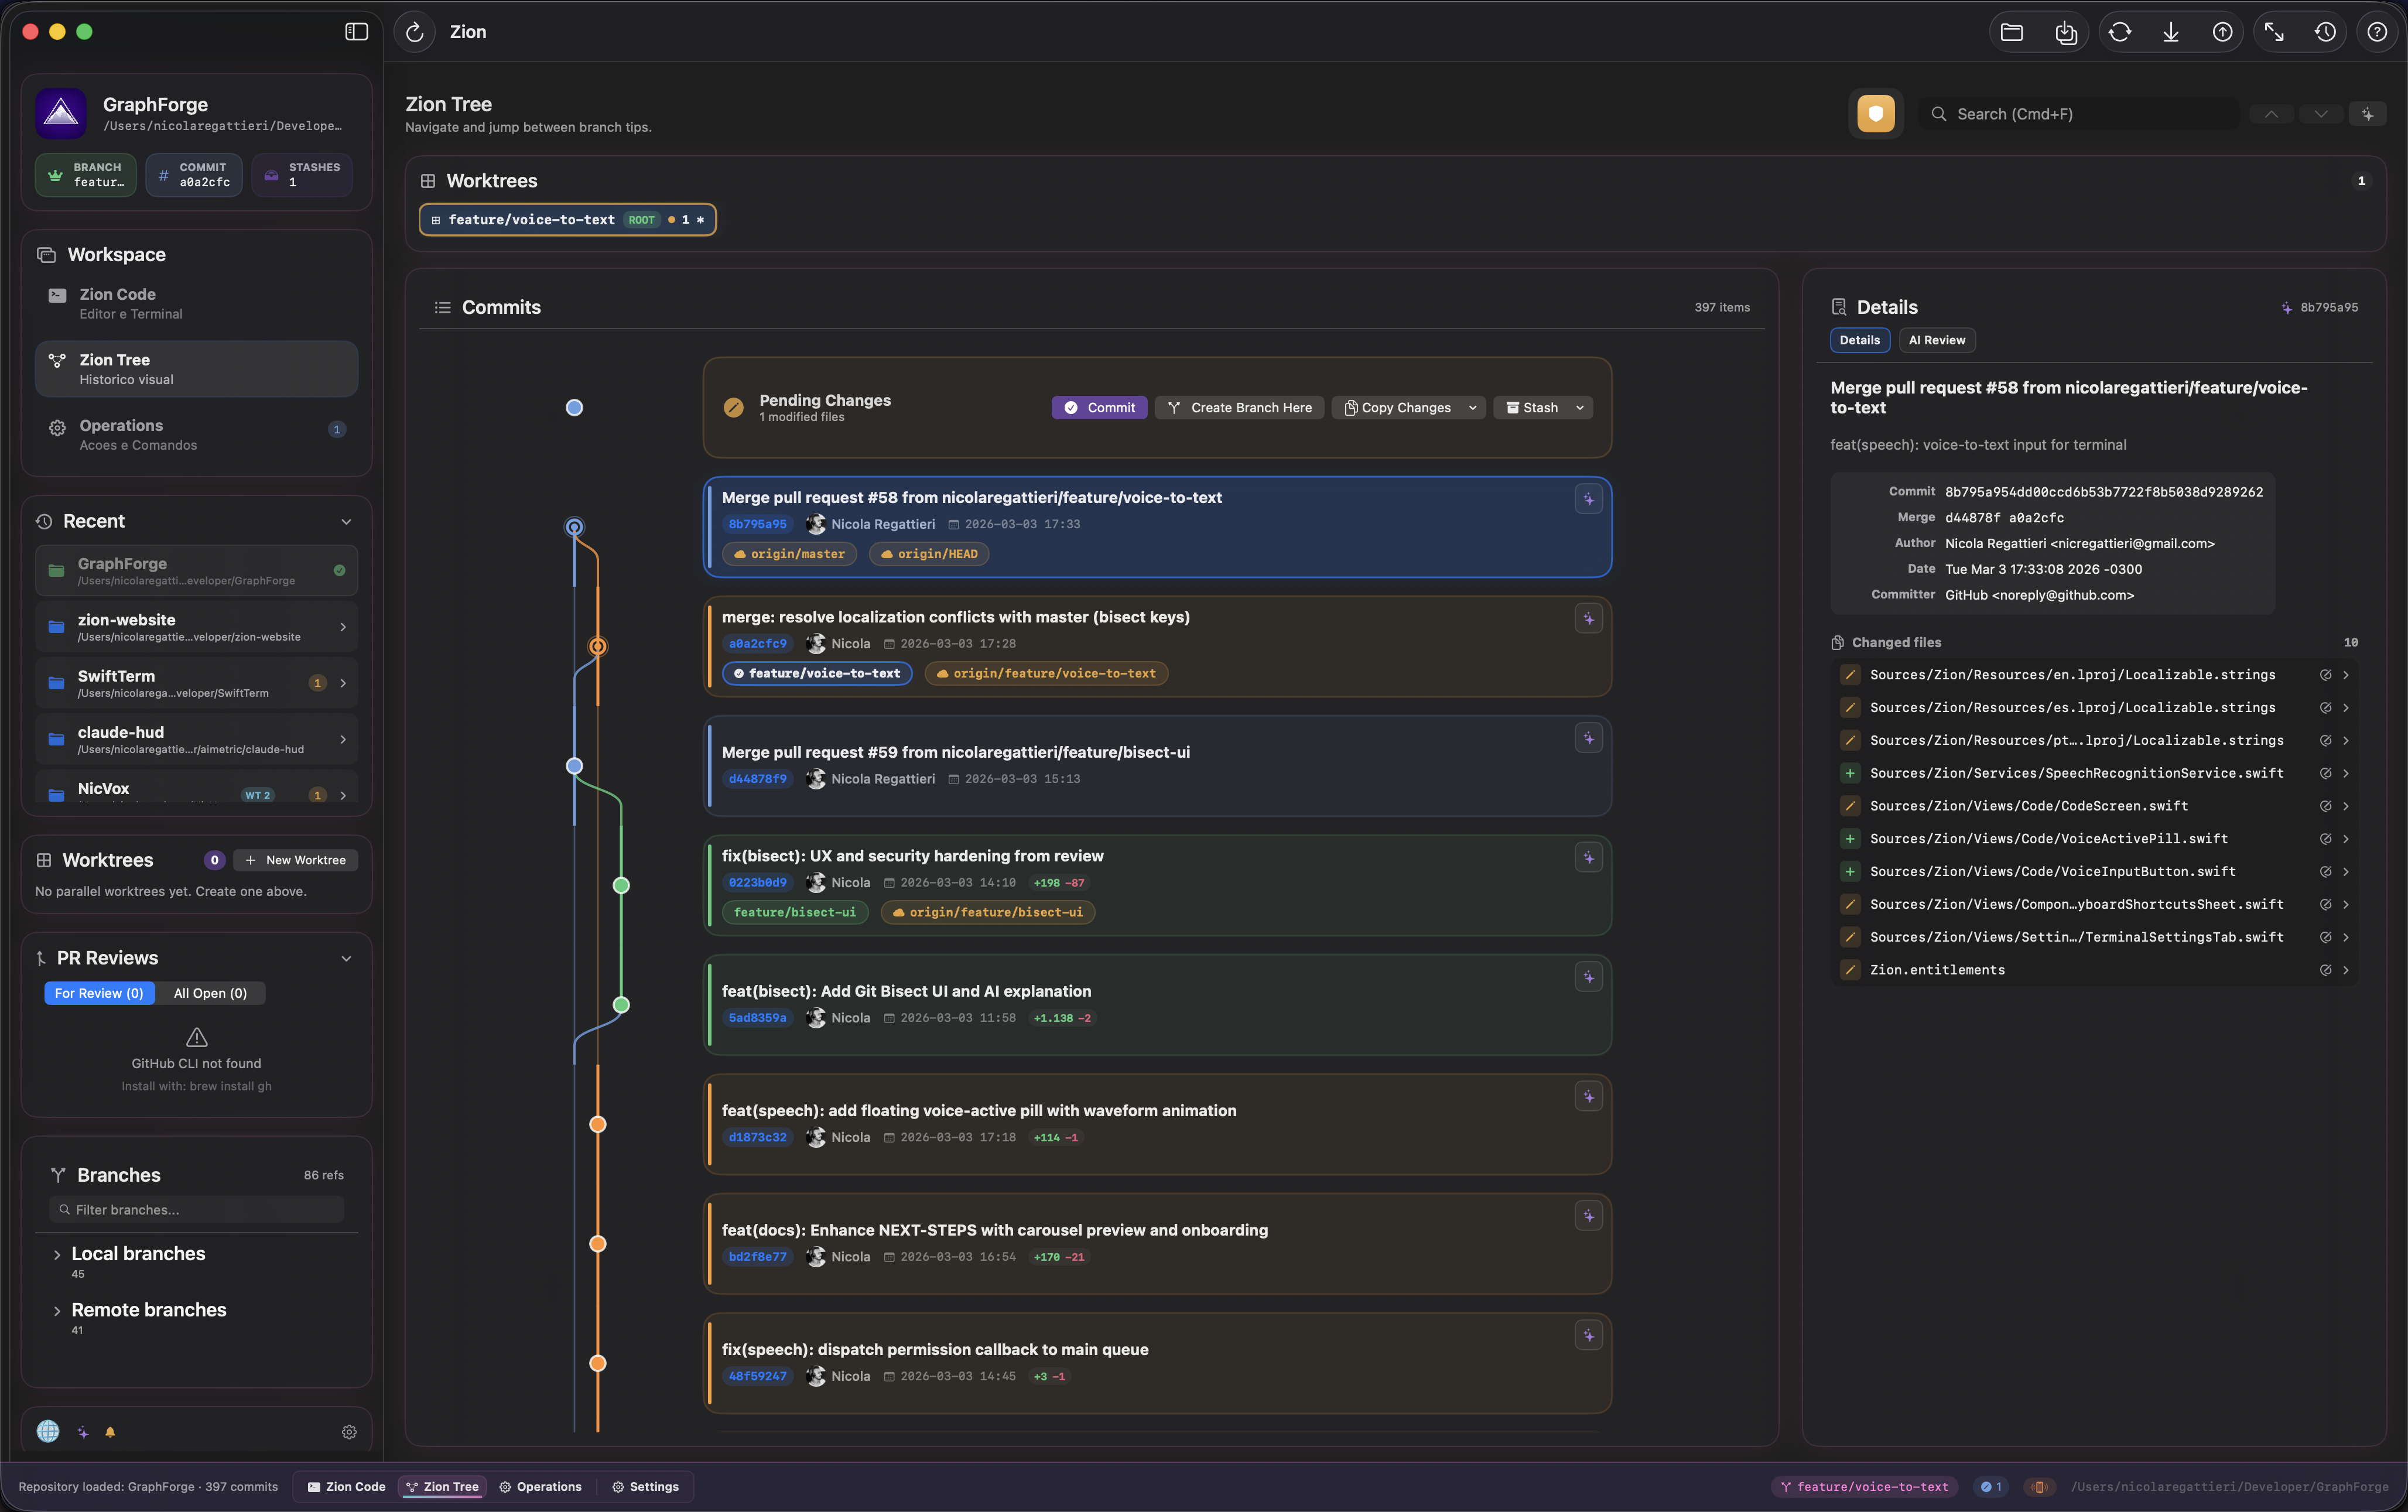Click the clone repository icon in toolbar
The image size is (2408, 1512).
click(x=2066, y=32)
